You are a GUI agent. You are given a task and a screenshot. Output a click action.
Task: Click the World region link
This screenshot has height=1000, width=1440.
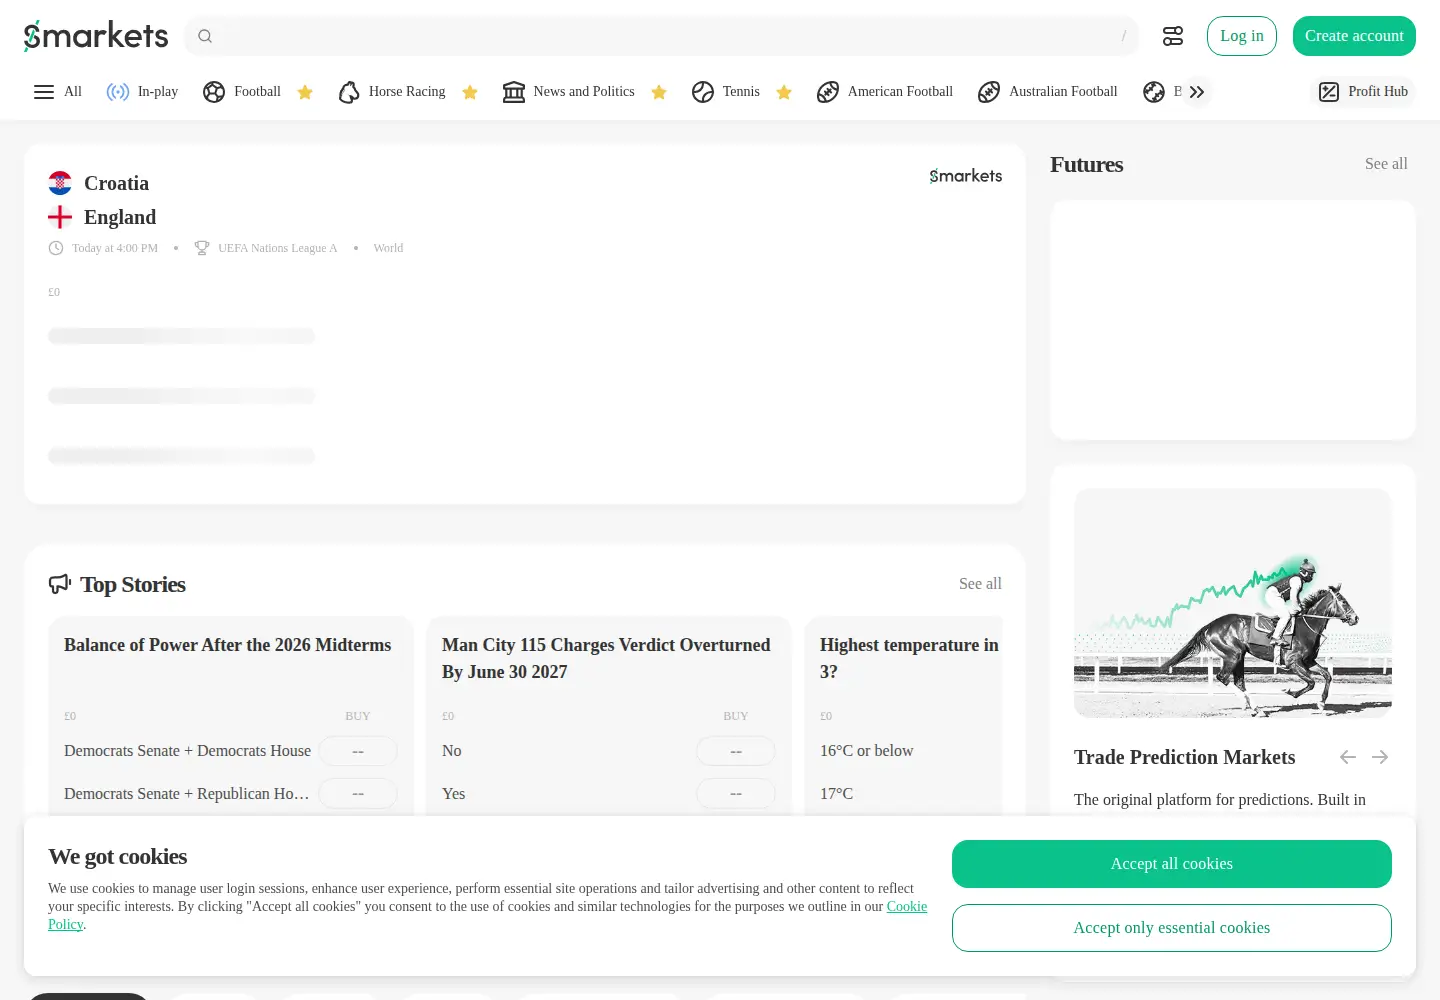388,248
